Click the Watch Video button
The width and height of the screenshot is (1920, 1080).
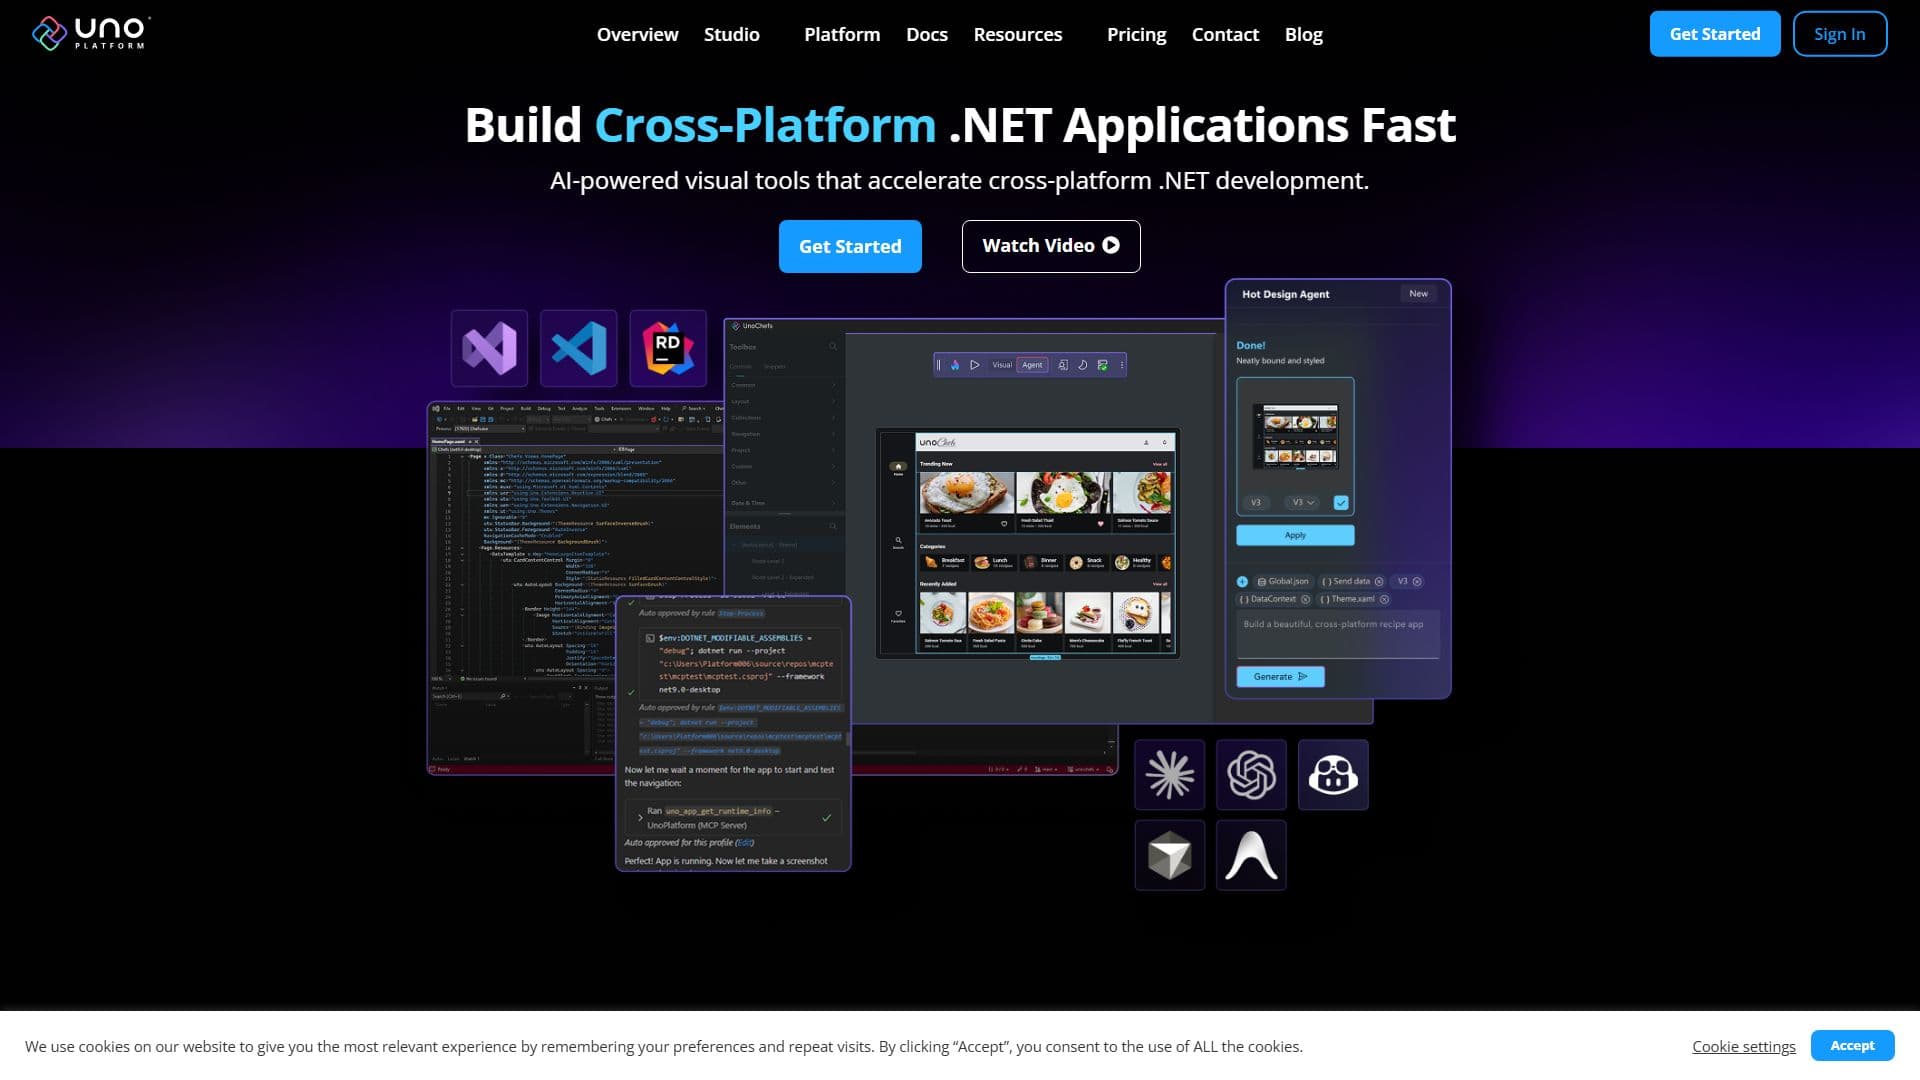[1051, 246]
